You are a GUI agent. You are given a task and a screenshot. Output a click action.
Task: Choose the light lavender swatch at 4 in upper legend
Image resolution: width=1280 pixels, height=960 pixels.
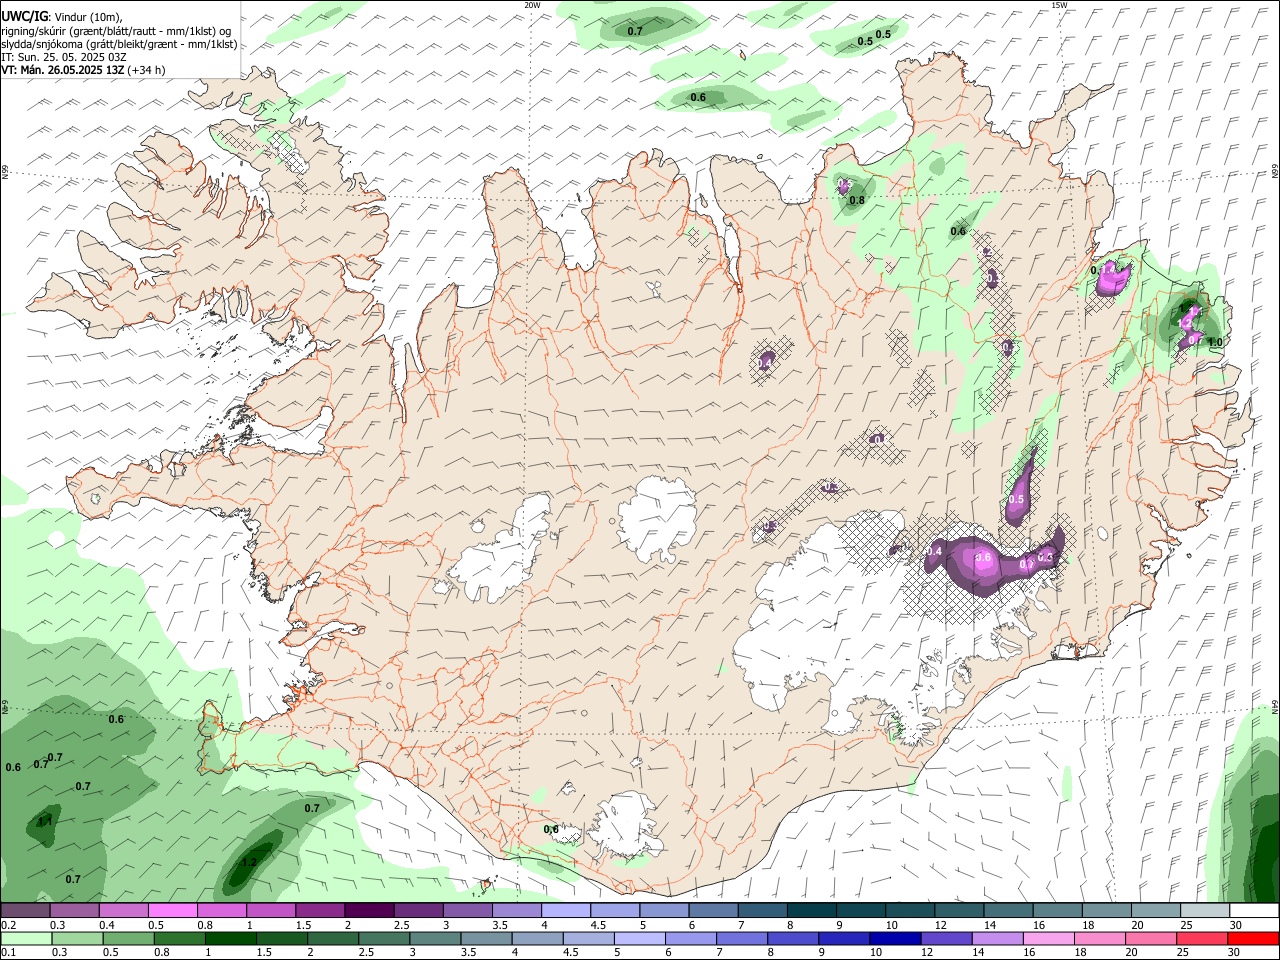tap(565, 911)
